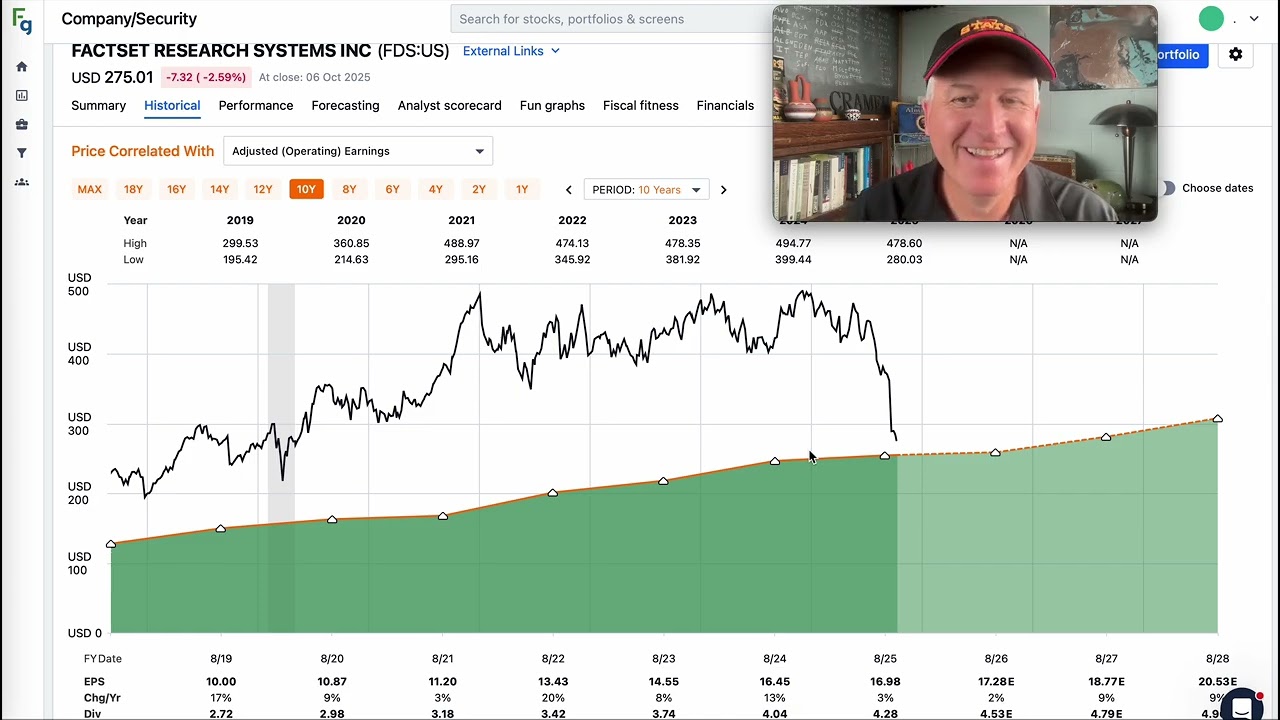
Task: Click the 8/23 earnings data point marker
Action: point(663,481)
